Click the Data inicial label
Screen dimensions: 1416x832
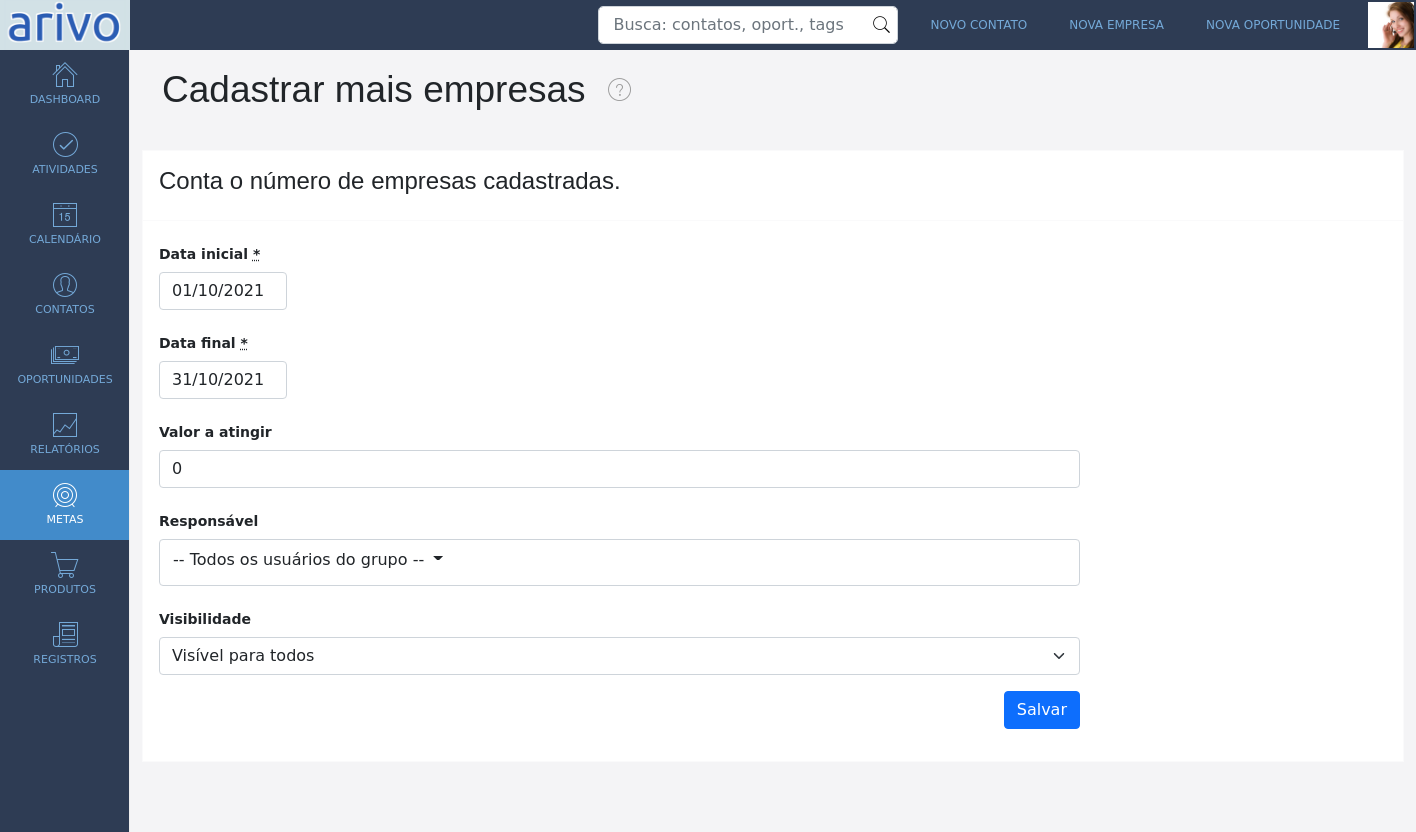click(209, 254)
